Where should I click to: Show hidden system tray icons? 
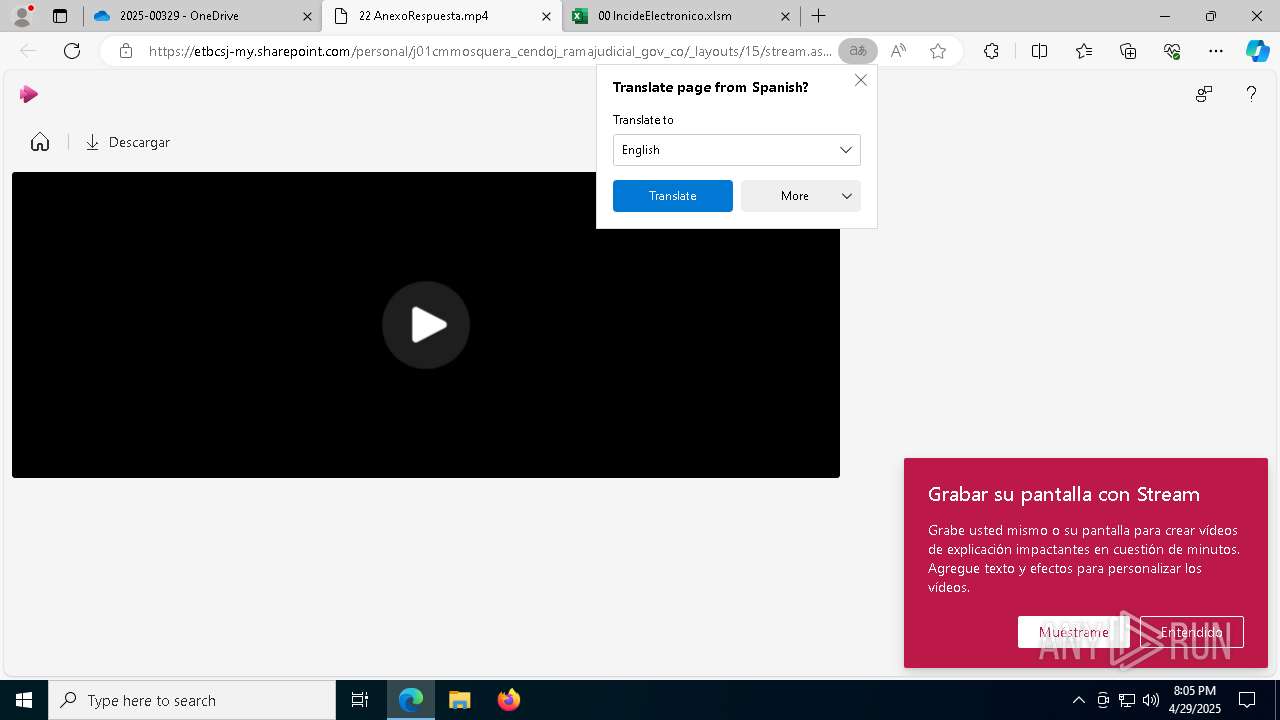[x=1079, y=700]
